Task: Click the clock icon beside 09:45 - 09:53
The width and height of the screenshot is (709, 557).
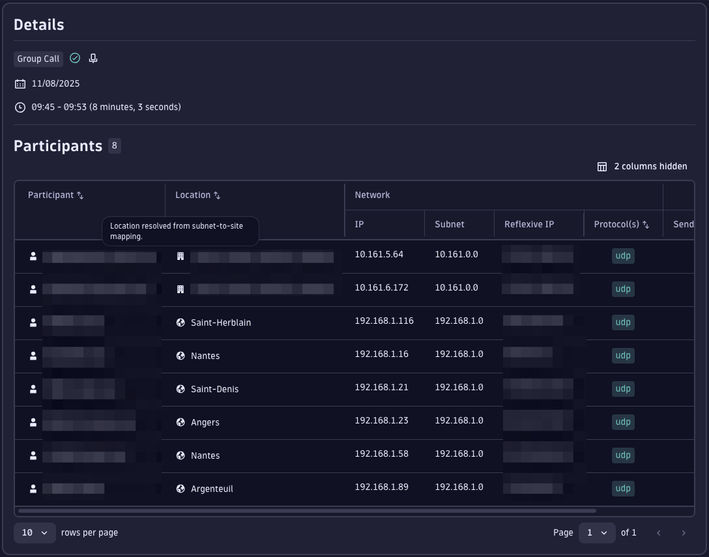Action: [x=20, y=107]
